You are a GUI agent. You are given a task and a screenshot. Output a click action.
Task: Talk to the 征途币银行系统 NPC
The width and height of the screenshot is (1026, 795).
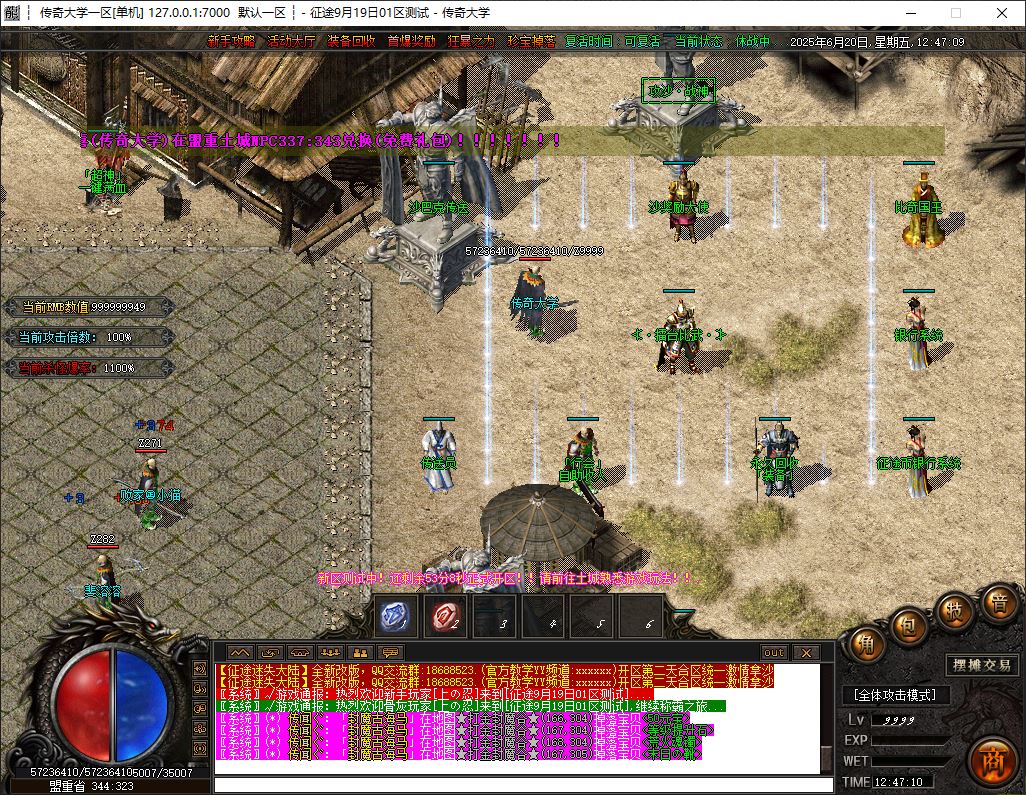[918, 461]
